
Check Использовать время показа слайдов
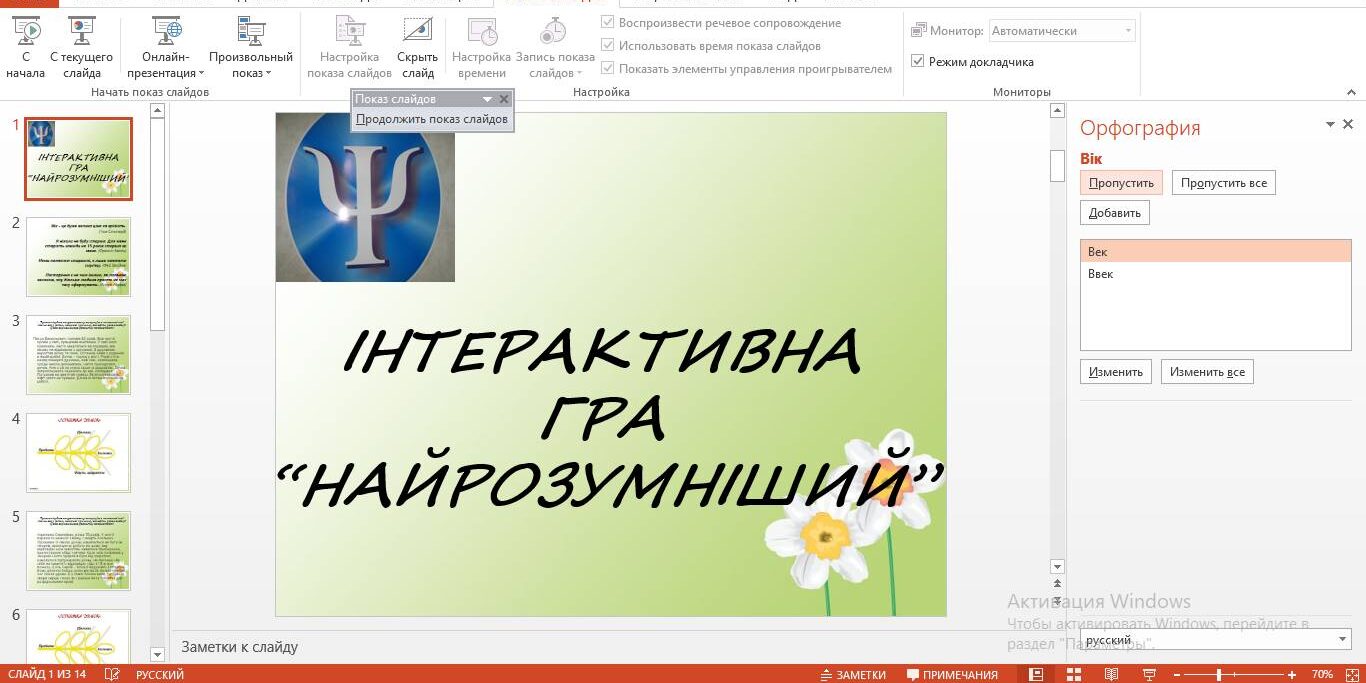[x=607, y=45]
